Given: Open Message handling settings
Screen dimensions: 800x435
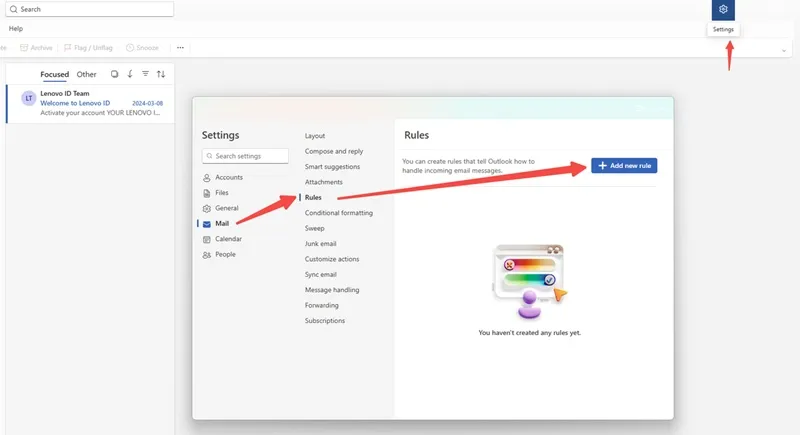Looking at the screenshot, I should pos(332,290).
